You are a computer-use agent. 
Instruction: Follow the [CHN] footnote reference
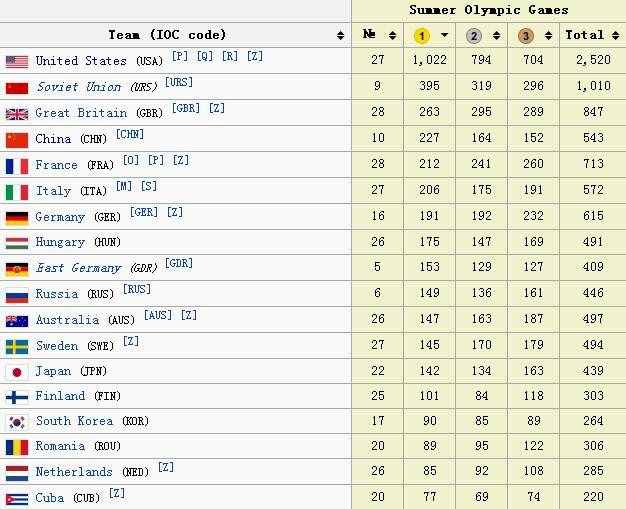(x=130, y=134)
